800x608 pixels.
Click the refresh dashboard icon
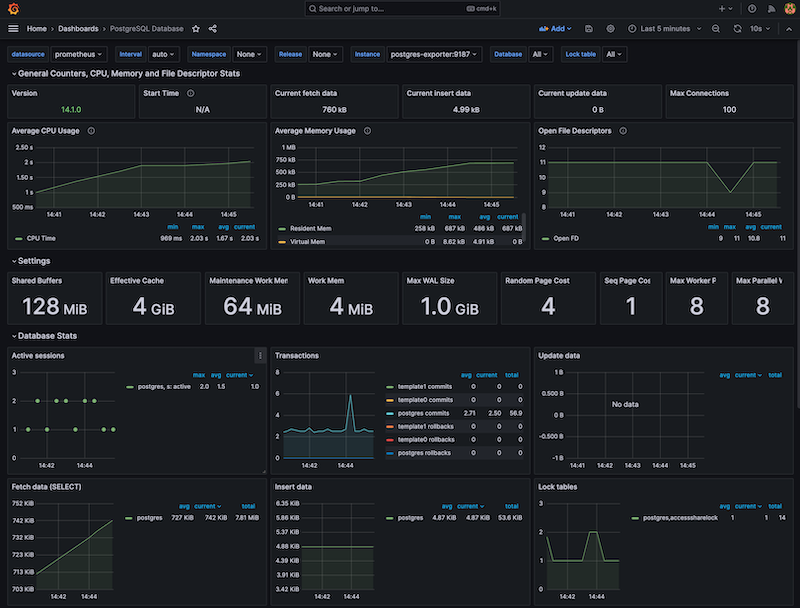coord(737,29)
